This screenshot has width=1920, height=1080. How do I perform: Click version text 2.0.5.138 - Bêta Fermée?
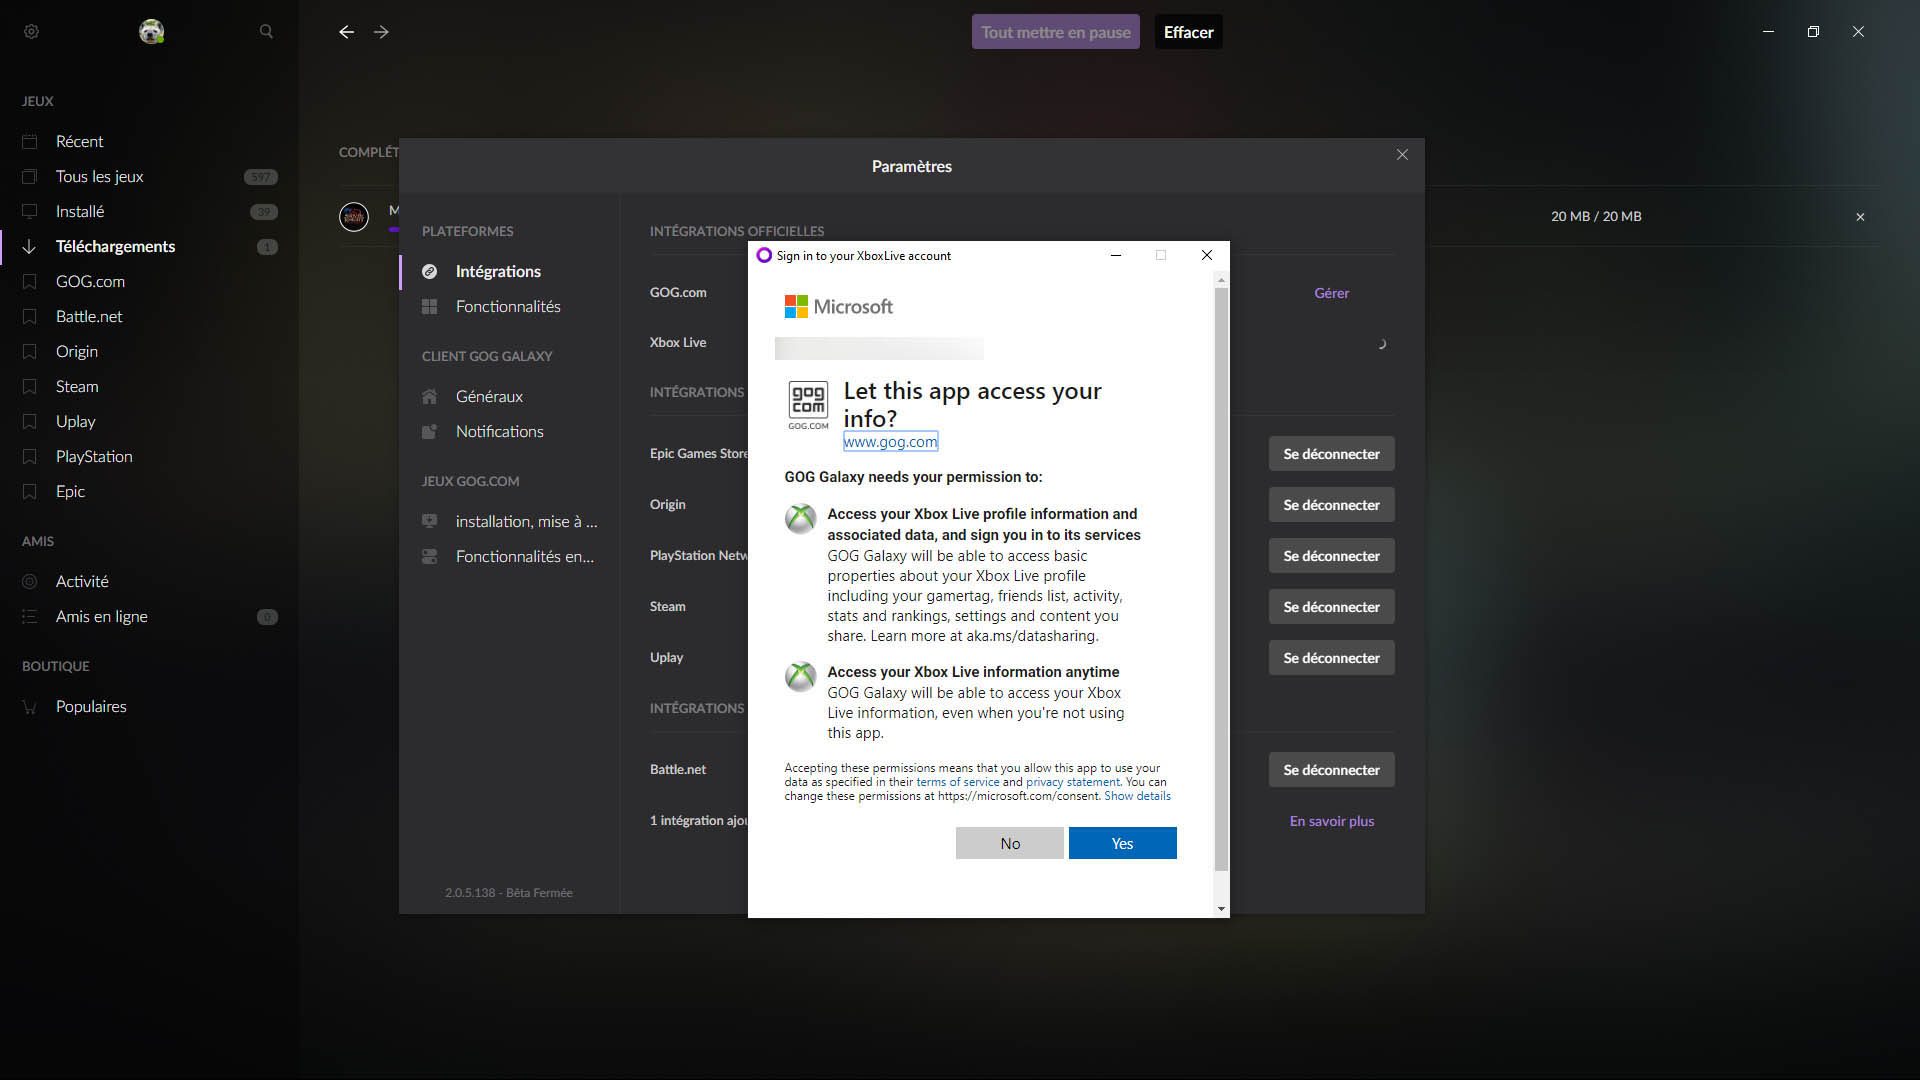509,893
